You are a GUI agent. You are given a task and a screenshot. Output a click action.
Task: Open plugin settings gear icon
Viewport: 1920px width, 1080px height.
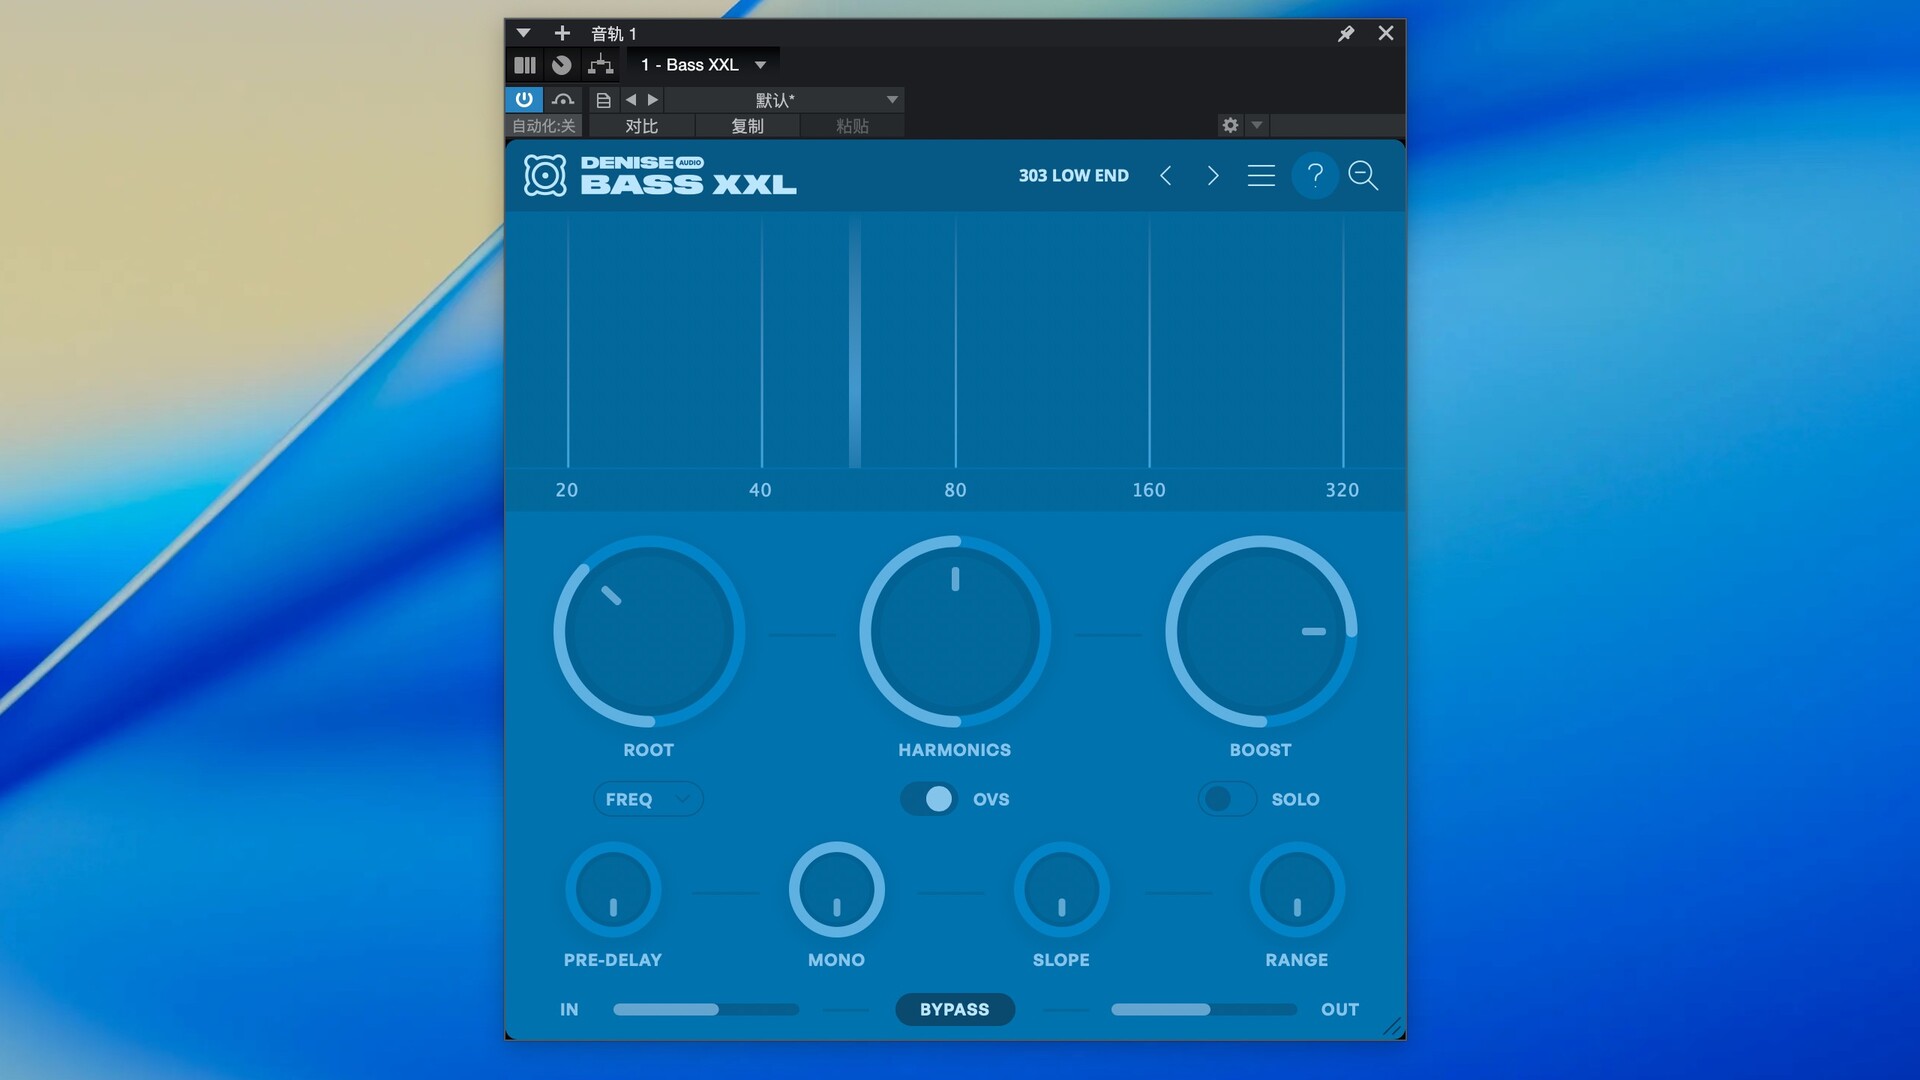tap(1230, 125)
